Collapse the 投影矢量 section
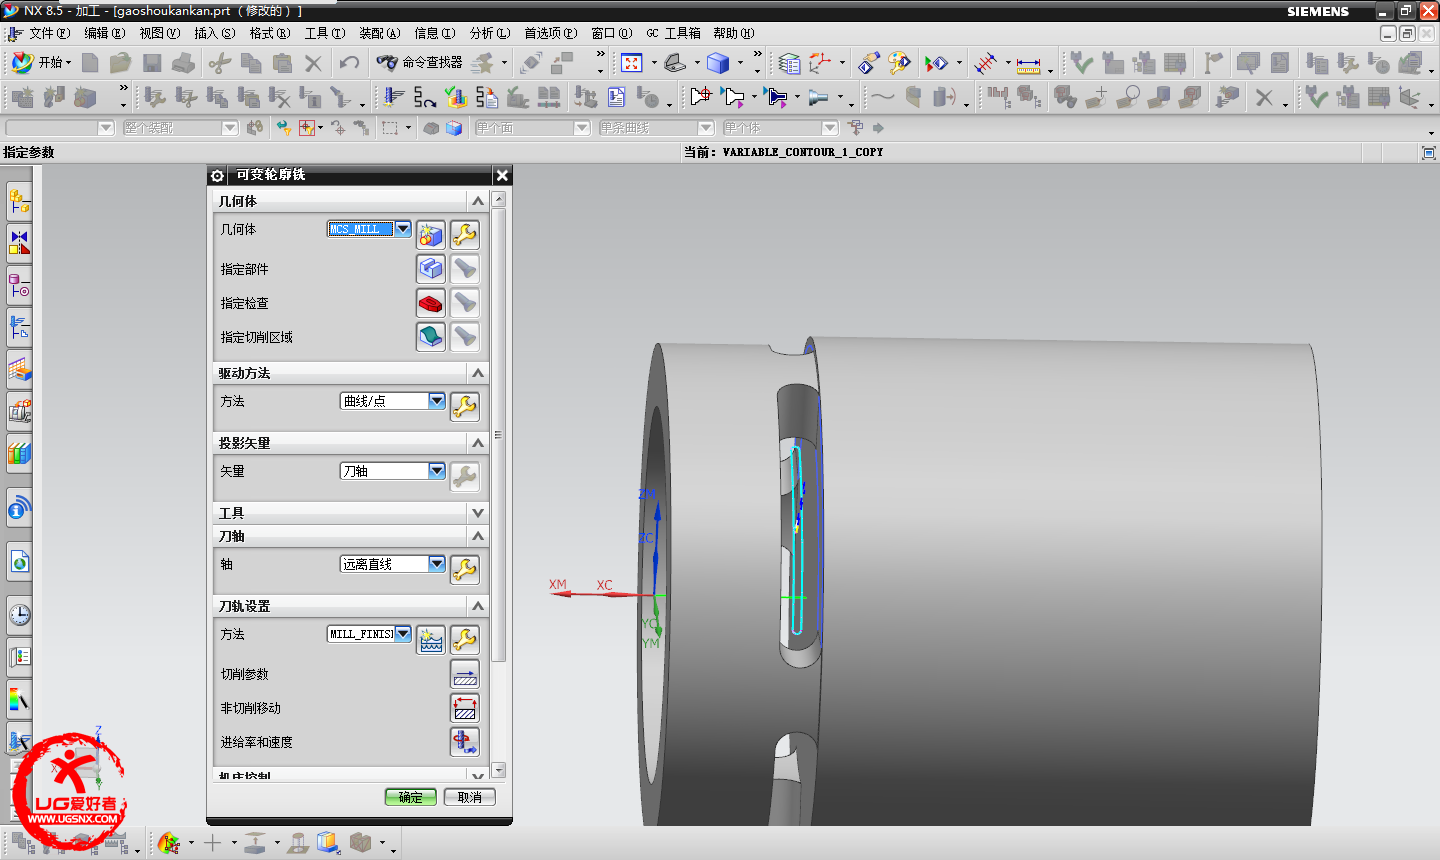Image resolution: width=1440 pixels, height=860 pixels. [478, 443]
